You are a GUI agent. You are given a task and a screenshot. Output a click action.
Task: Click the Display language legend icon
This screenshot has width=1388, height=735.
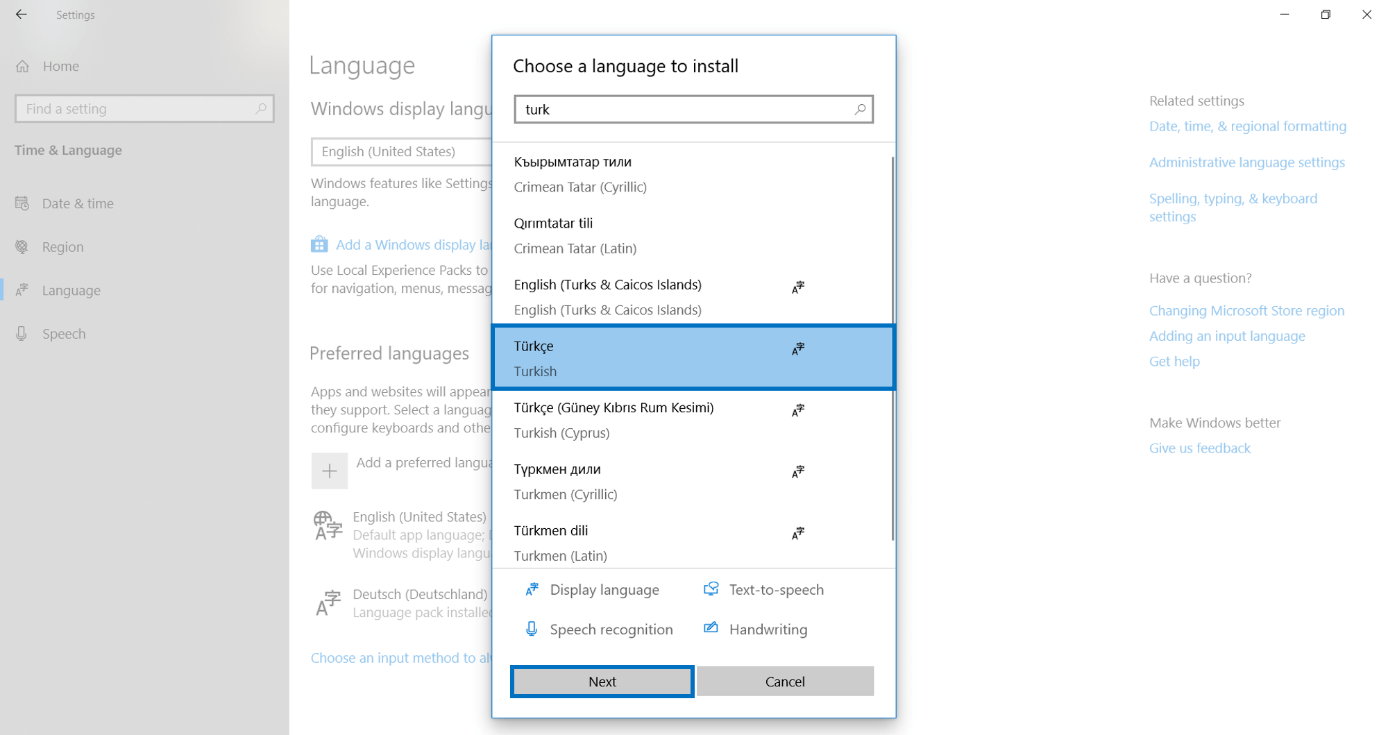(532, 590)
